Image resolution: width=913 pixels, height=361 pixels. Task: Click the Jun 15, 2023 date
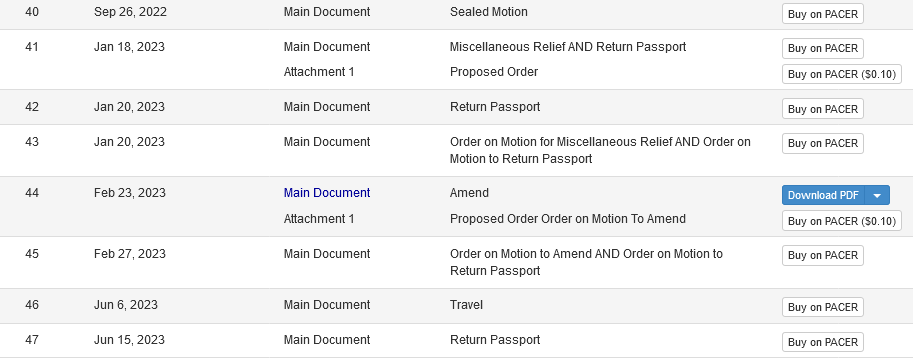129,339
